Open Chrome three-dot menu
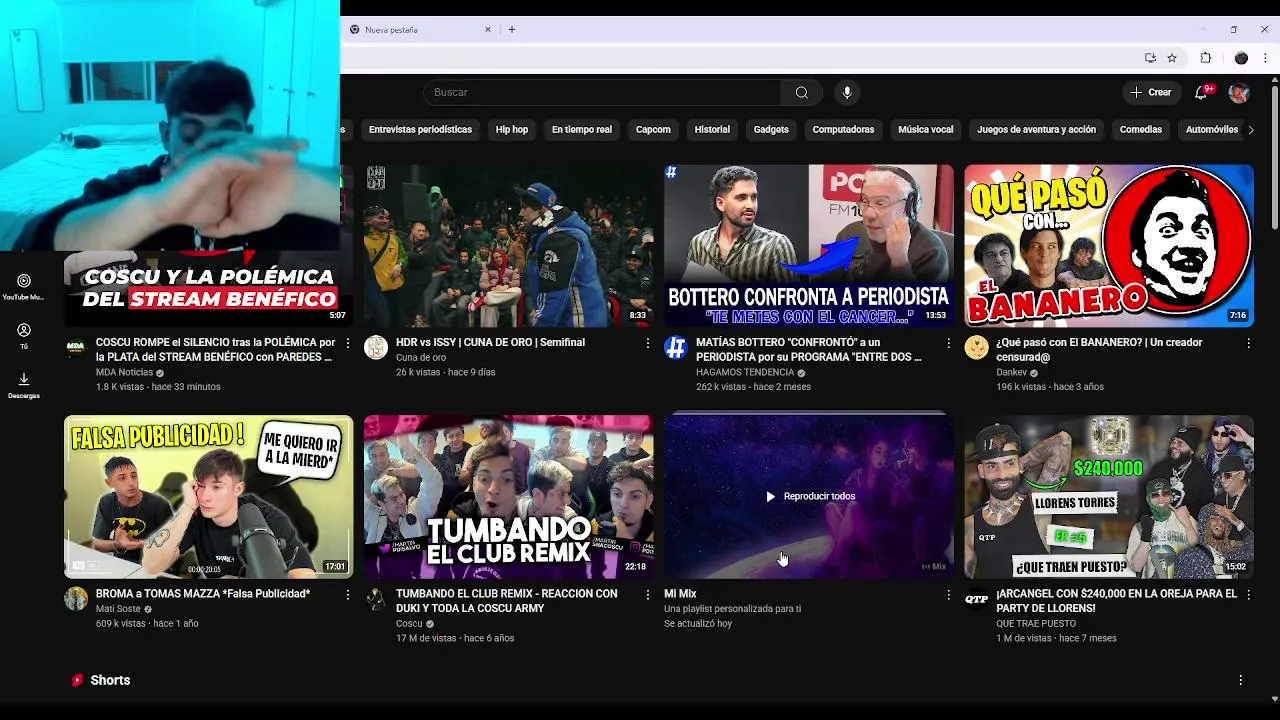This screenshot has height=720, width=1280. 1265,58
